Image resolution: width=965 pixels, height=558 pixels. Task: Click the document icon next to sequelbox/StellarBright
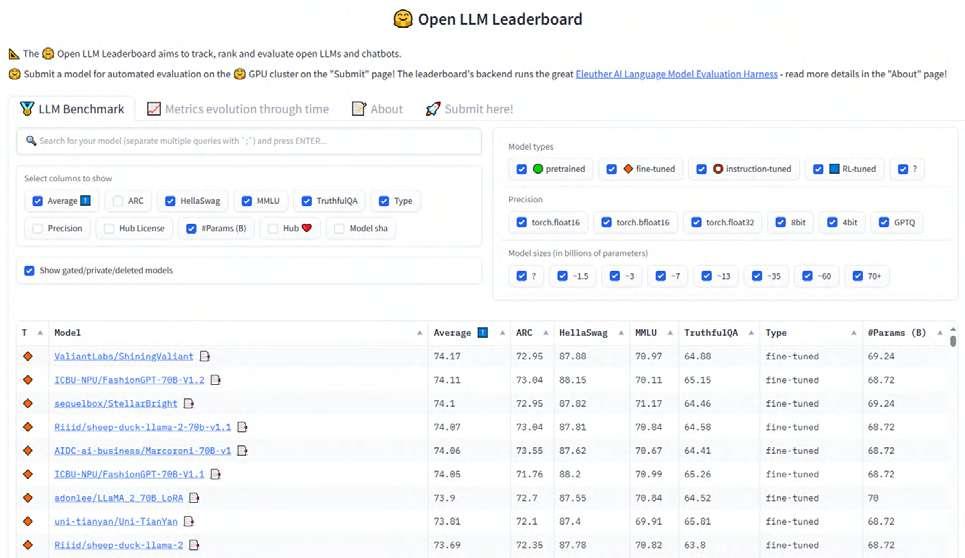(189, 404)
